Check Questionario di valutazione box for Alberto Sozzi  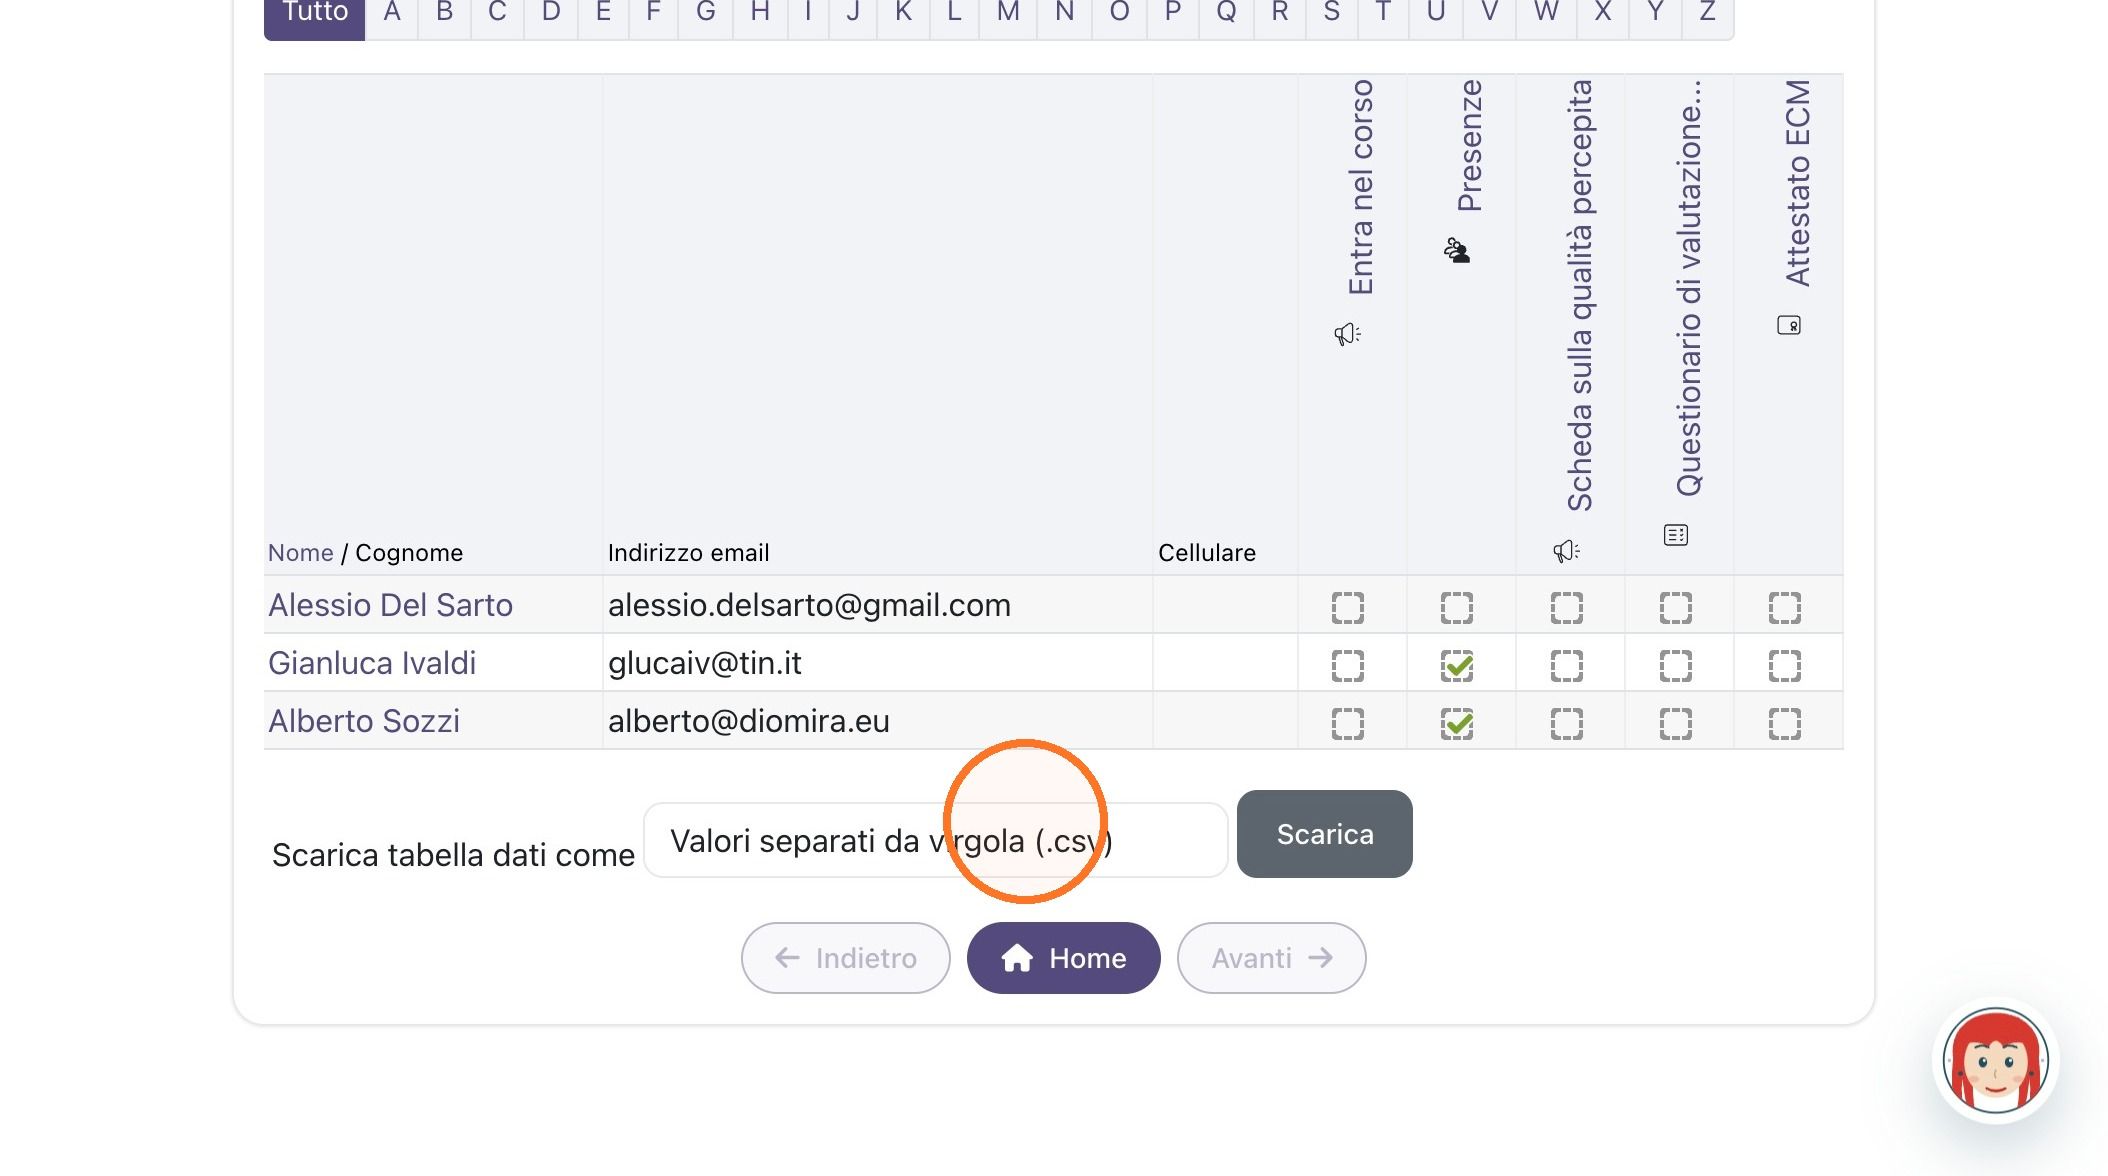(x=1676, y=724)
